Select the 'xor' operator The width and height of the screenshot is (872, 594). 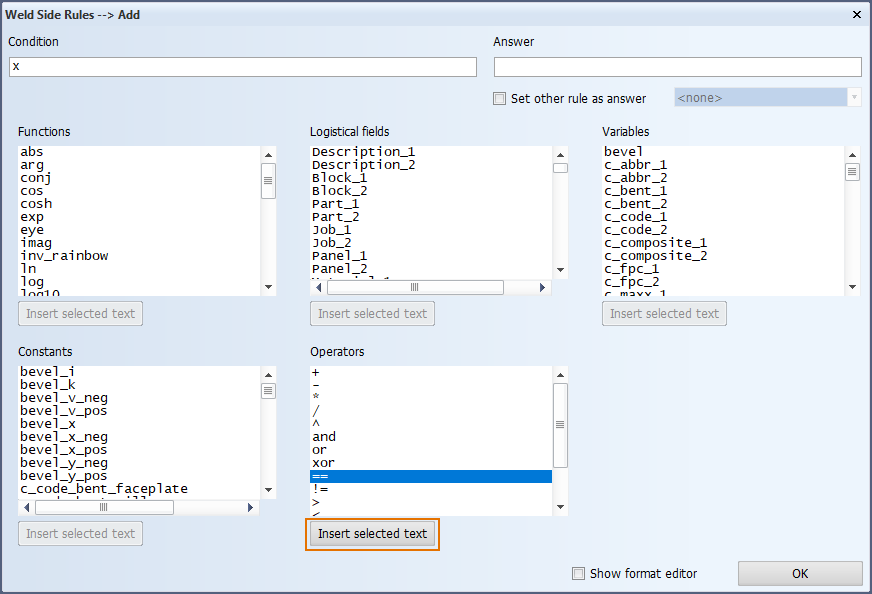[323, 463]
